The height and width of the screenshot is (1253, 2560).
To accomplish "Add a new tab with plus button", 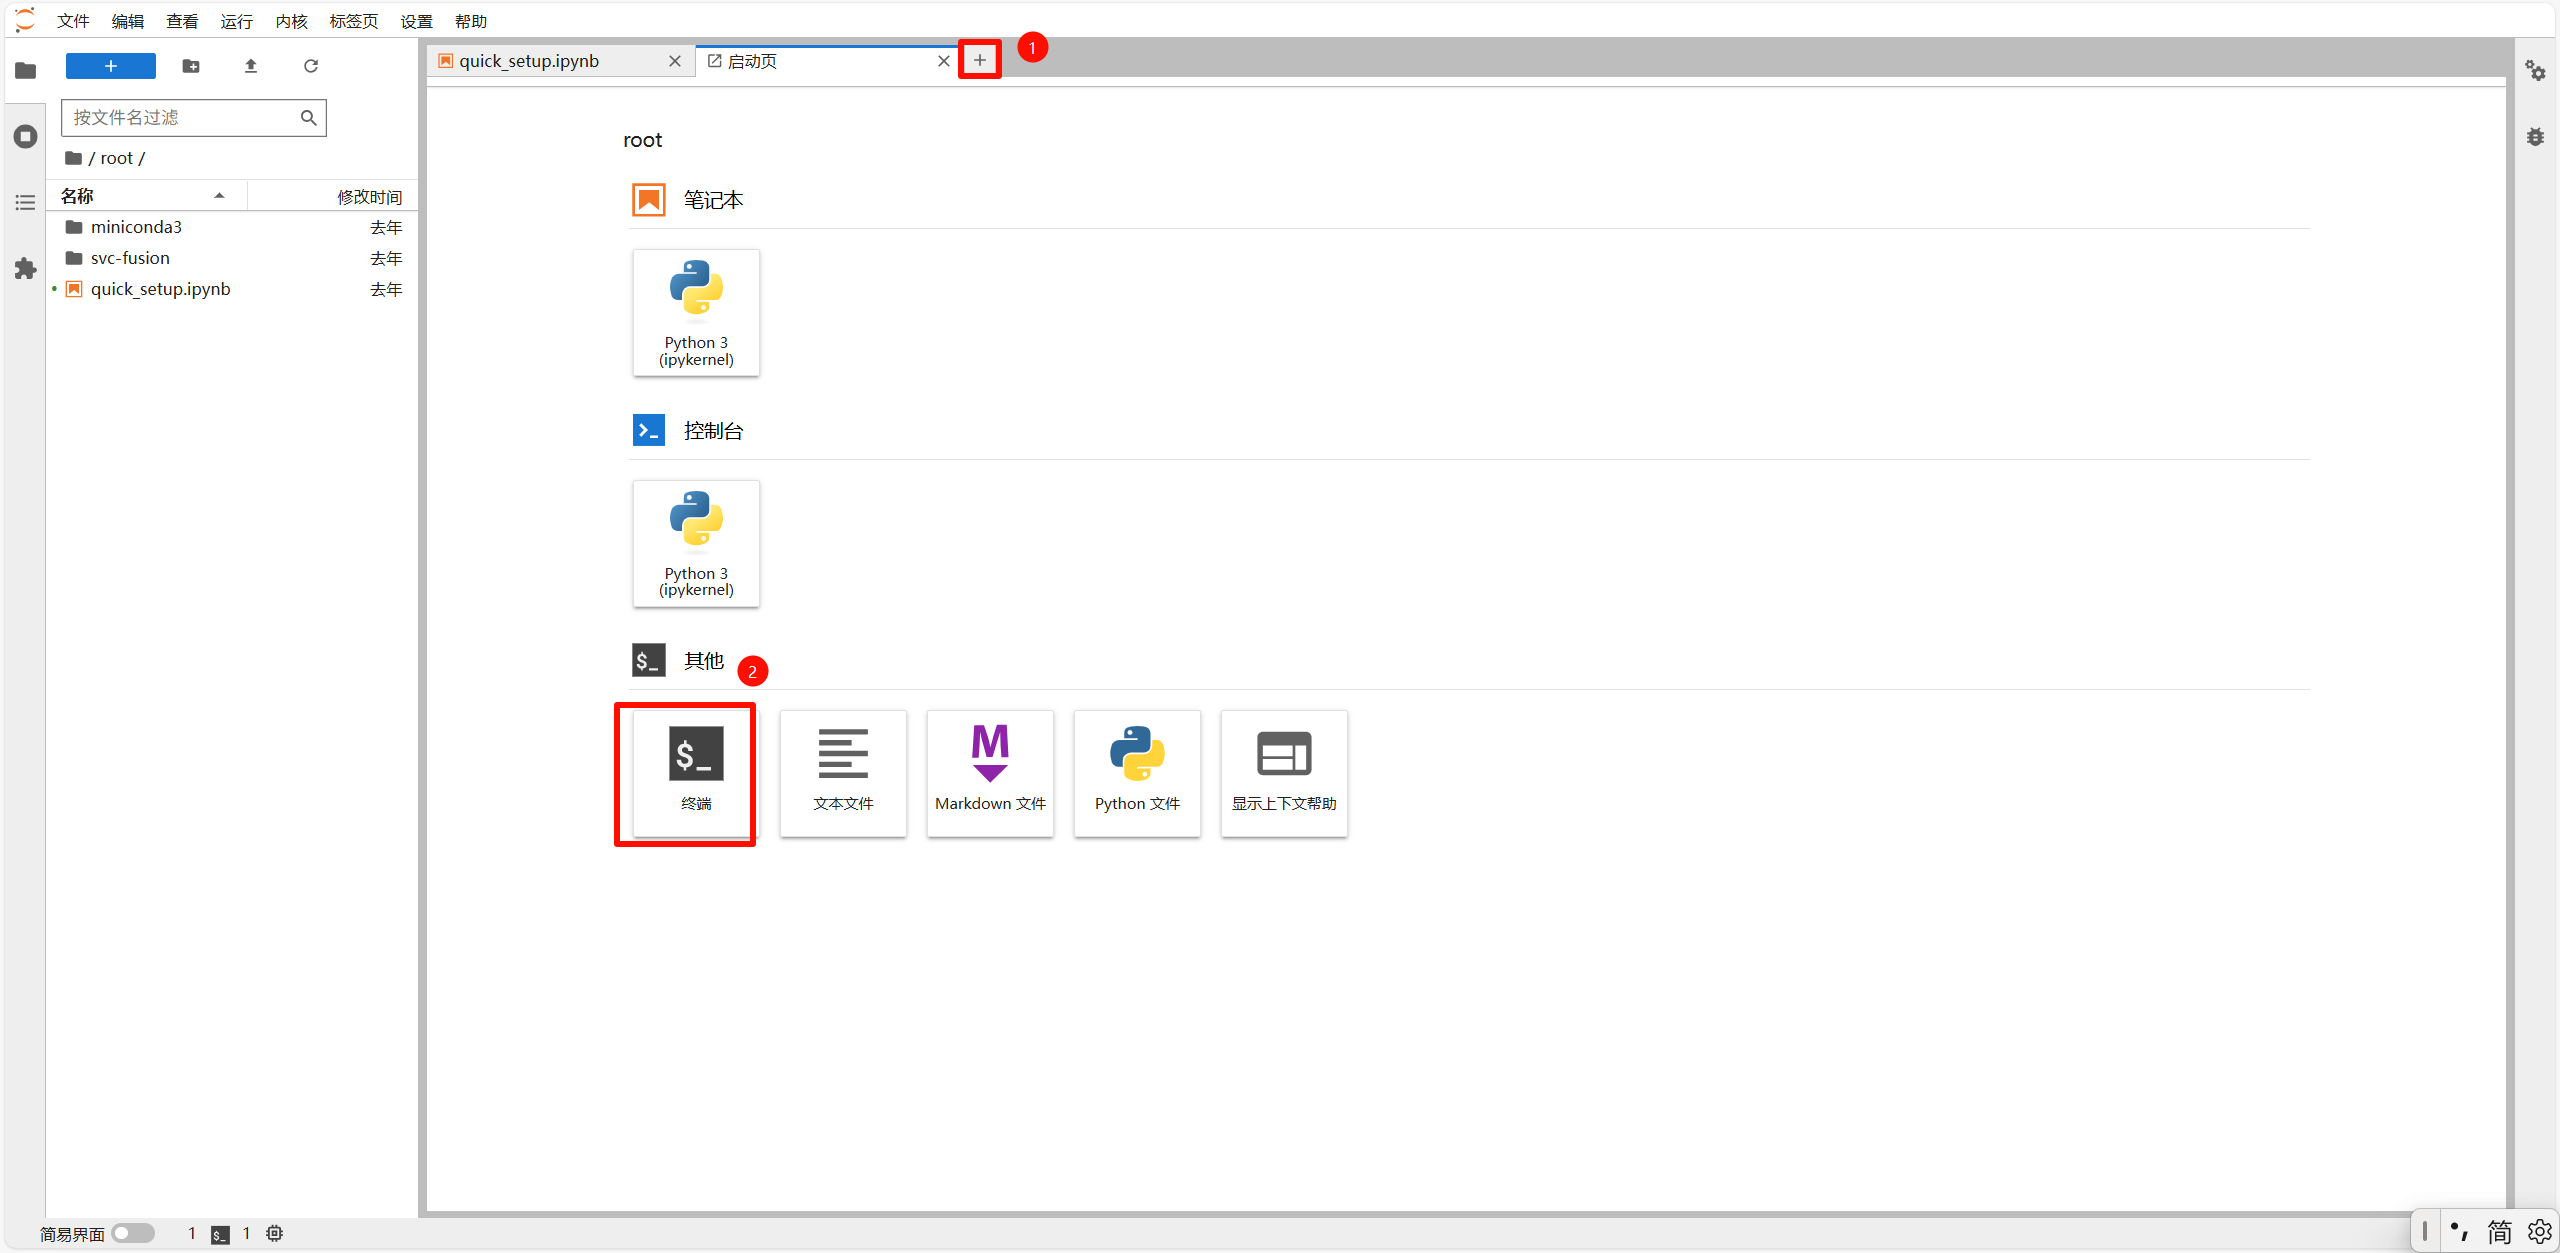I will click(x=979, y=60).
